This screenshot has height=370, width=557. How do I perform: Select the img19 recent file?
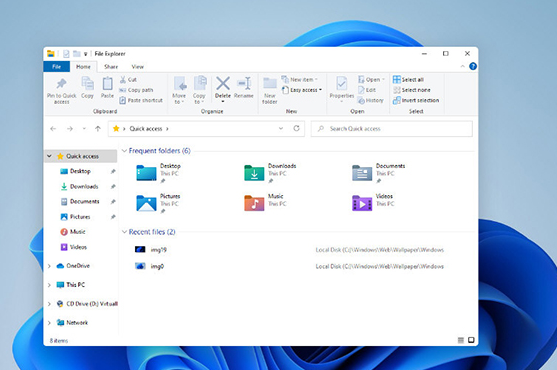point(290,250)
